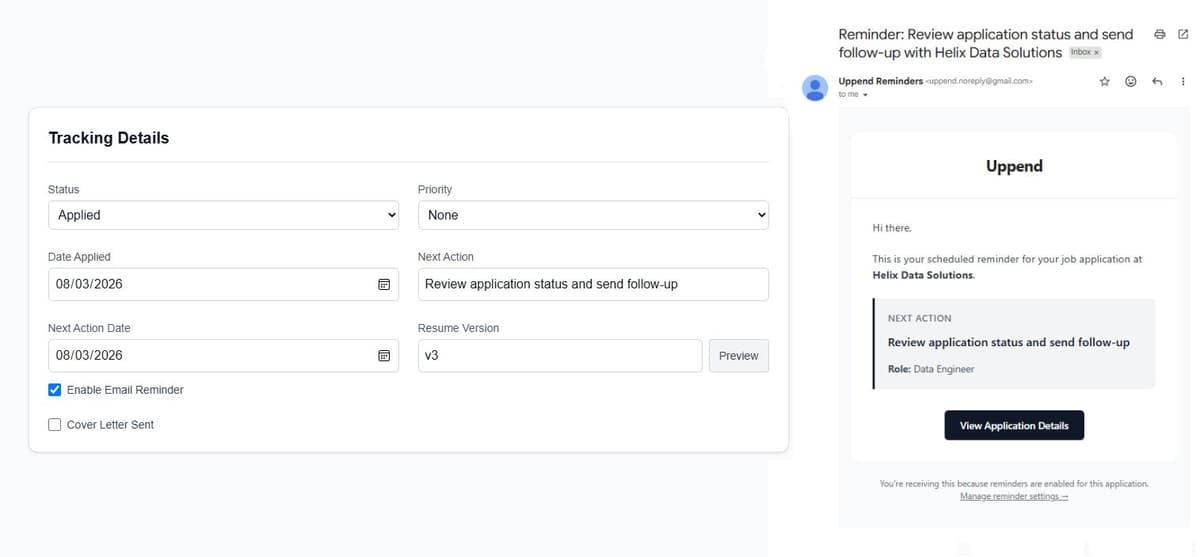
Task: Open the Date Applied calendar picker icon
Action: point(383,285)
